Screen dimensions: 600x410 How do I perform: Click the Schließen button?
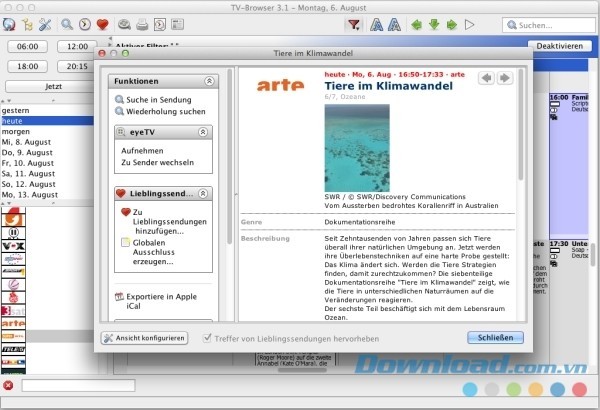click(494, 338)
